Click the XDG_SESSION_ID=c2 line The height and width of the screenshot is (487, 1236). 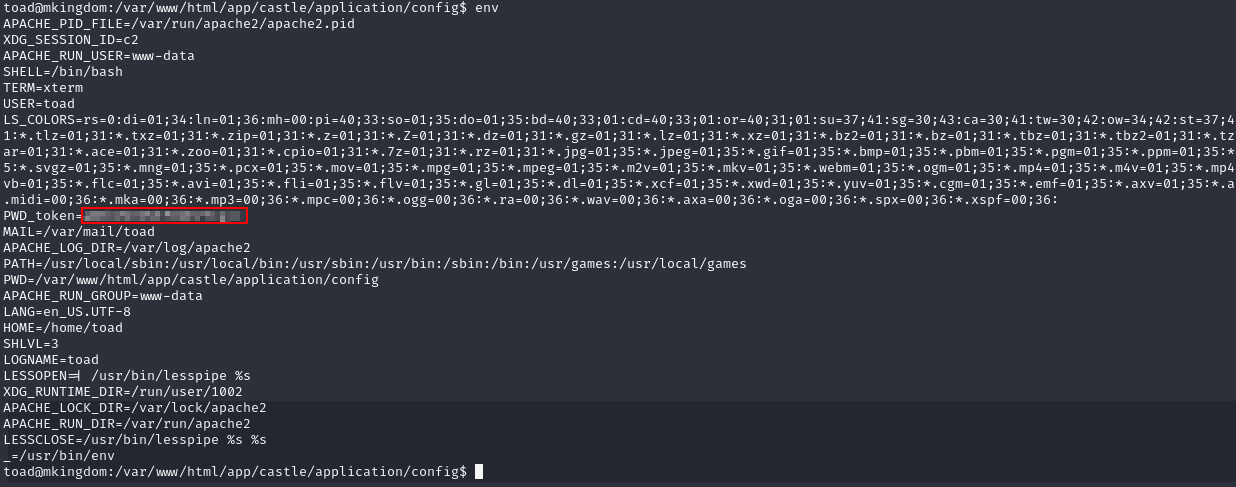click(71, 40)
